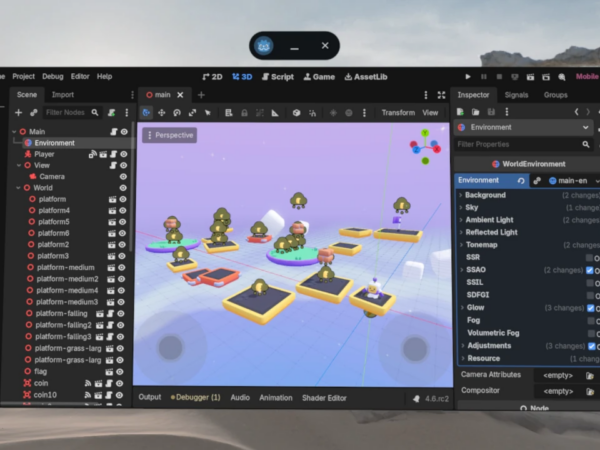Image resolution: width=600 pixels, height=450 pixels.
Task: Click the instance child scene link icon
Action: [x=33, y=113]
